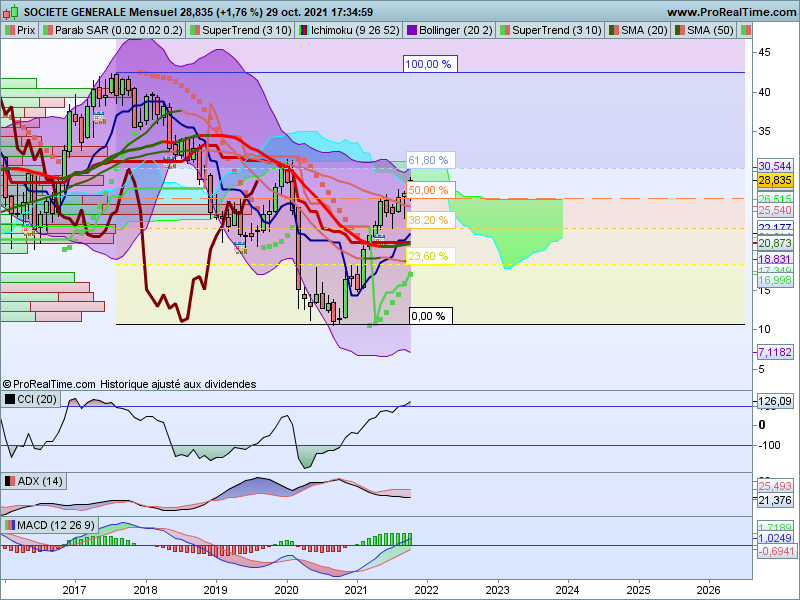
Task: Click the 2024 year marker on time axis
Action: click(567, 590)
